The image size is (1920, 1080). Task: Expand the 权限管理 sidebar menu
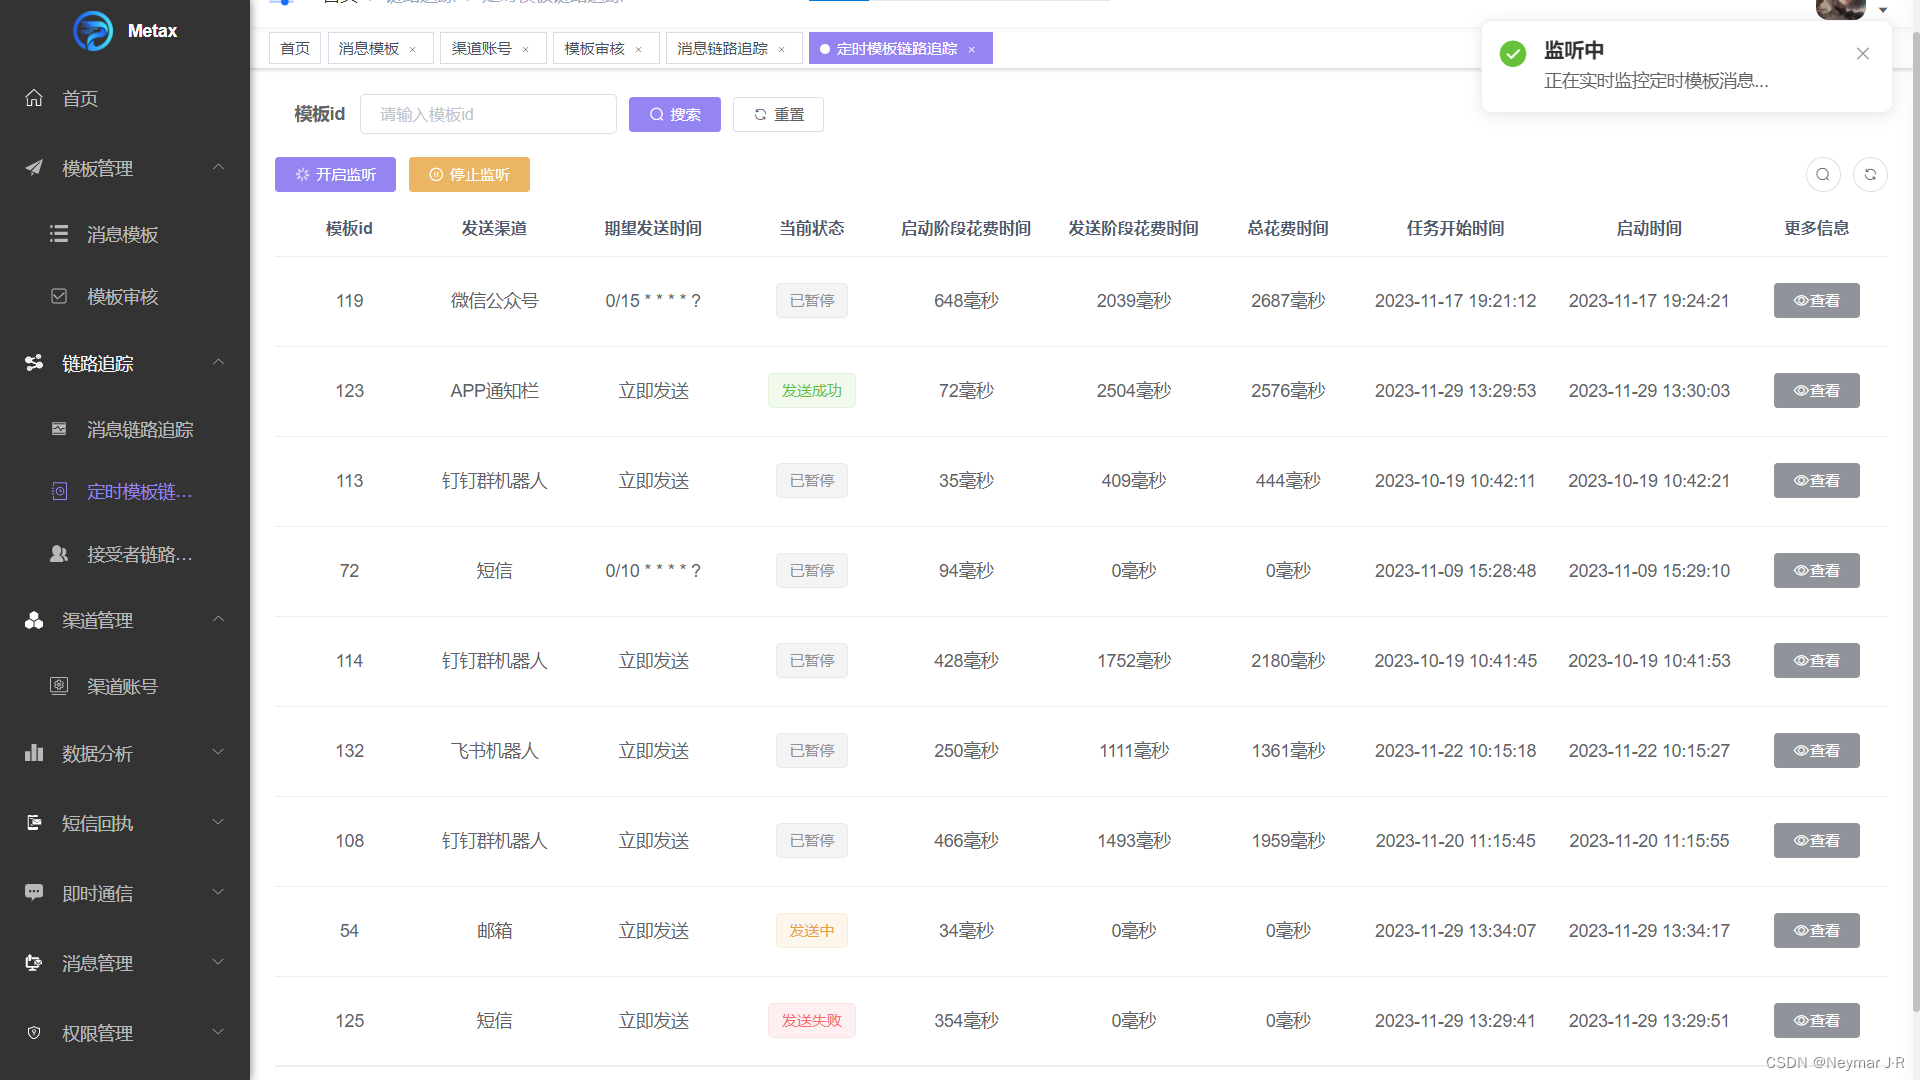[x=125, y=1033]
